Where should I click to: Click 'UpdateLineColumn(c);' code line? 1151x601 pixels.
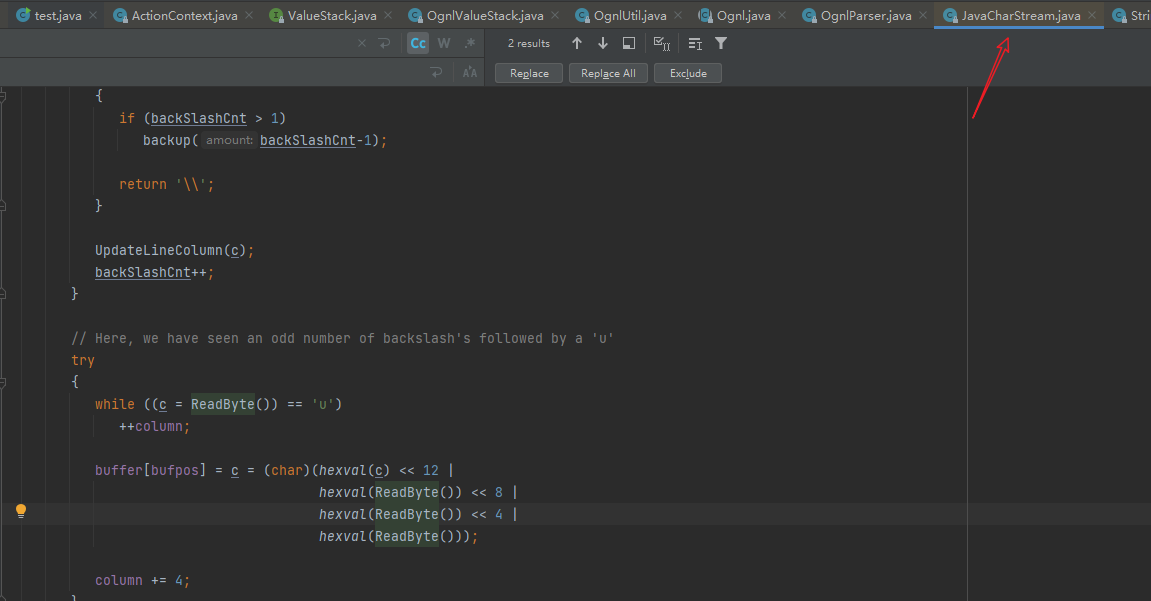point(174,250)
